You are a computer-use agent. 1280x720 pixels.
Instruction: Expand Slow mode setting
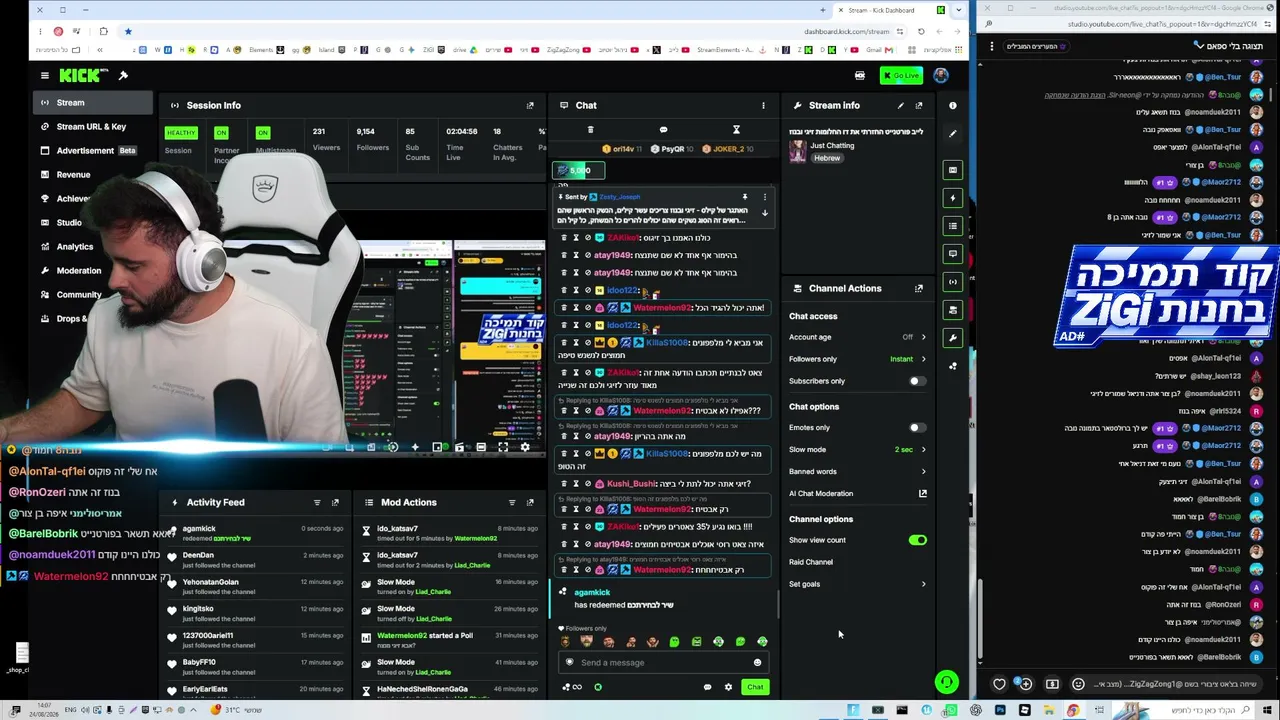click(x=923, y=450)
